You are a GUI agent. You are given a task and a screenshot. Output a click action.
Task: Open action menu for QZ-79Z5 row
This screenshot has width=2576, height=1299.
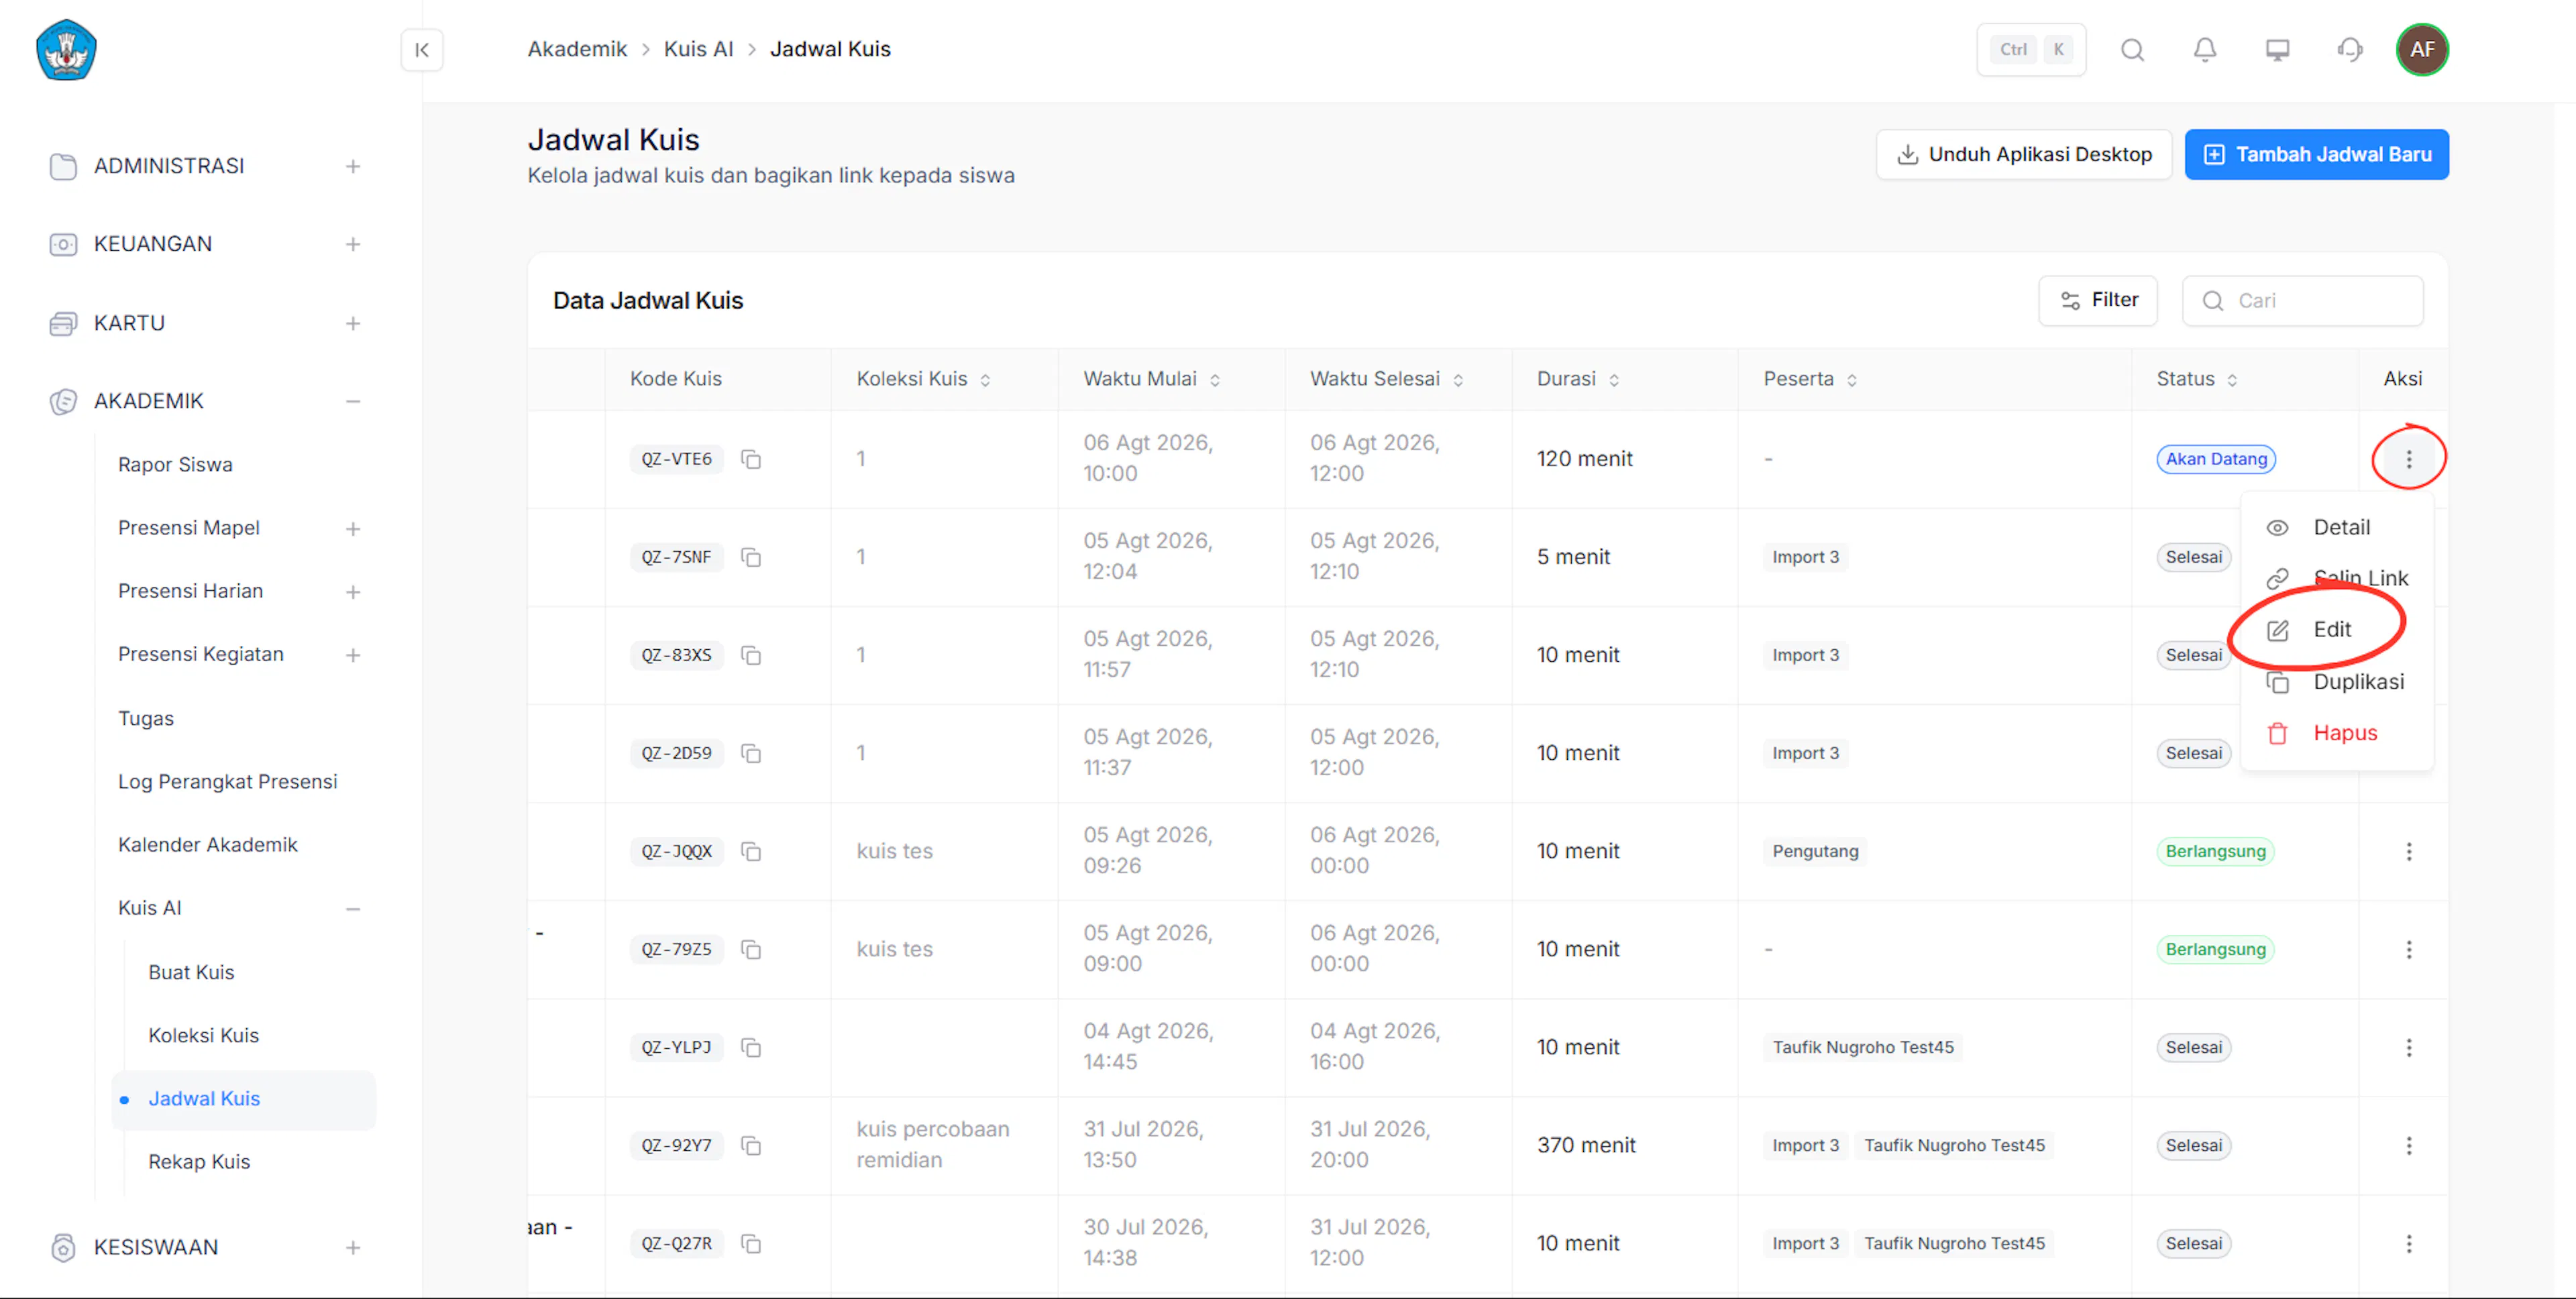coord(2409,949)
